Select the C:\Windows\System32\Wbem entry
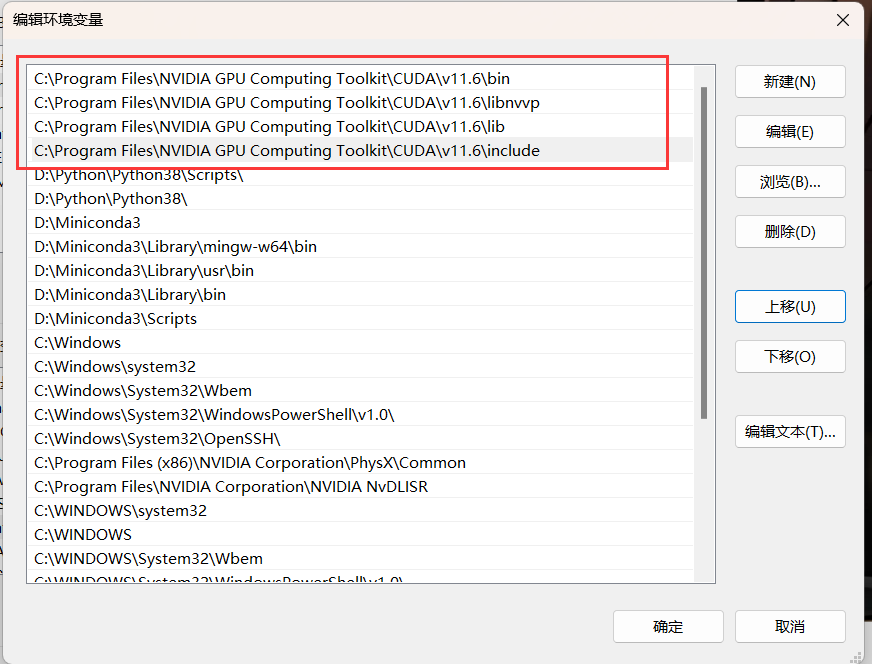The width and height of the screenshot is (872, 664). pos(362,390)
